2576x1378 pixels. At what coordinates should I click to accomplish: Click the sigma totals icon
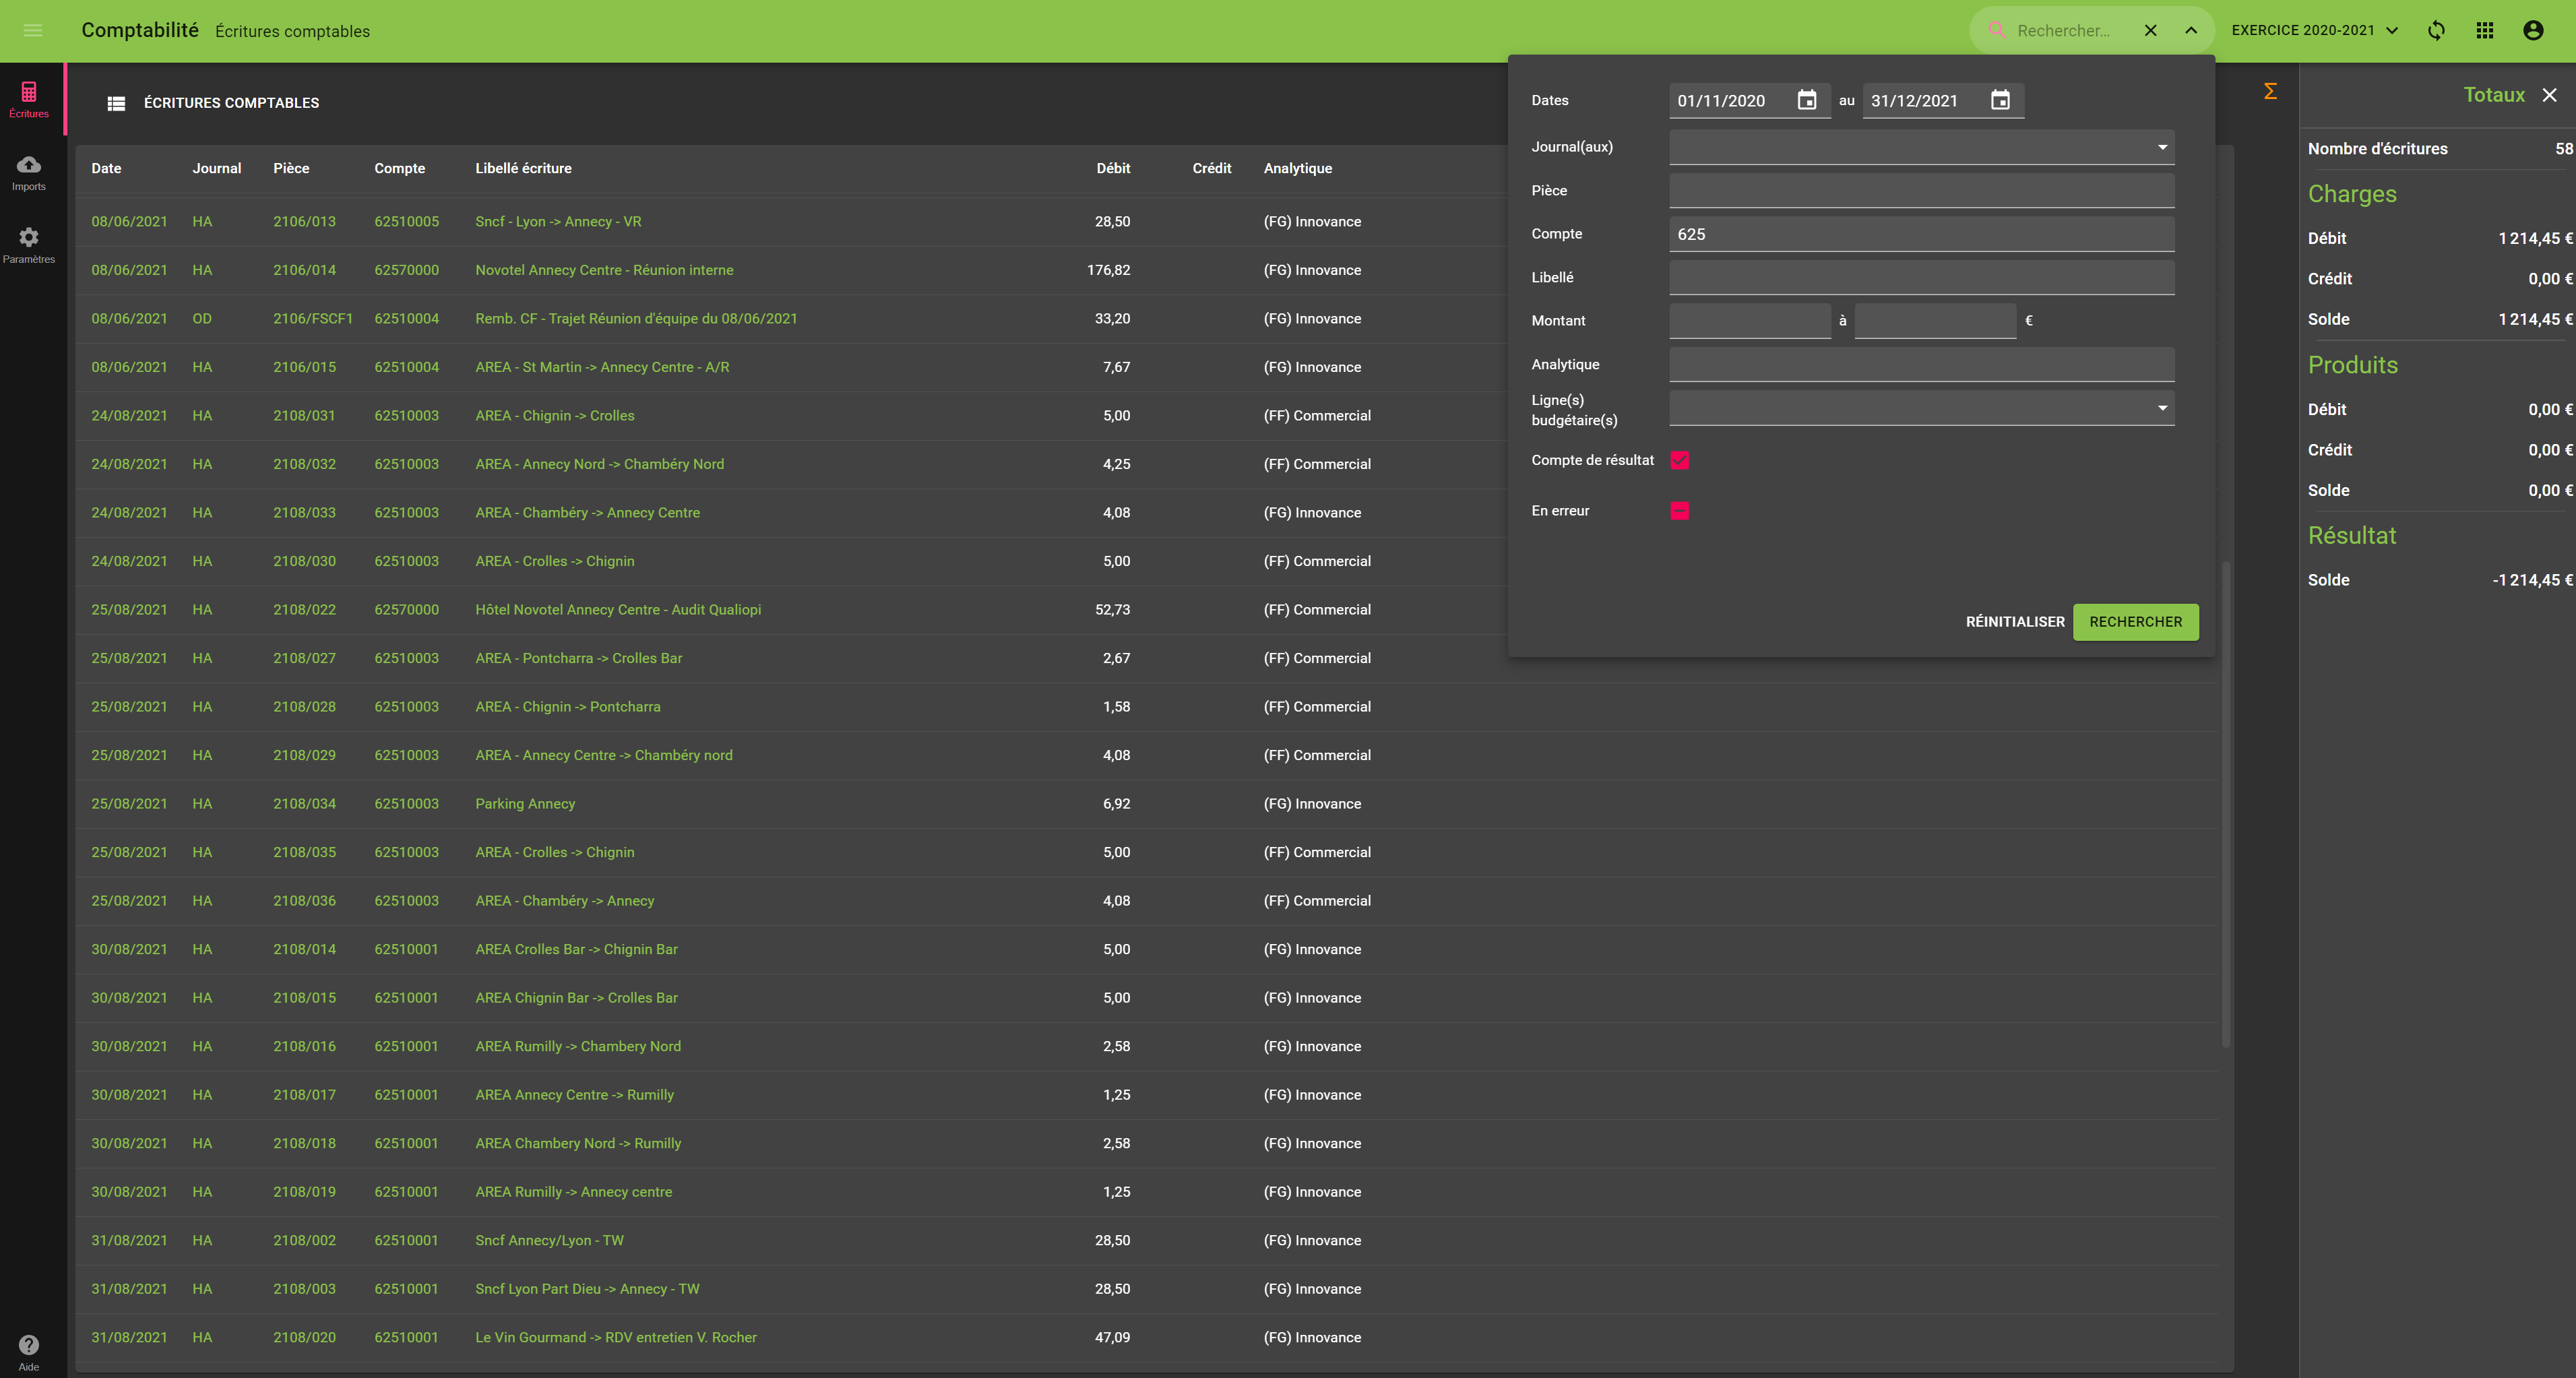pyautogui.click(x=2270, y=90)
